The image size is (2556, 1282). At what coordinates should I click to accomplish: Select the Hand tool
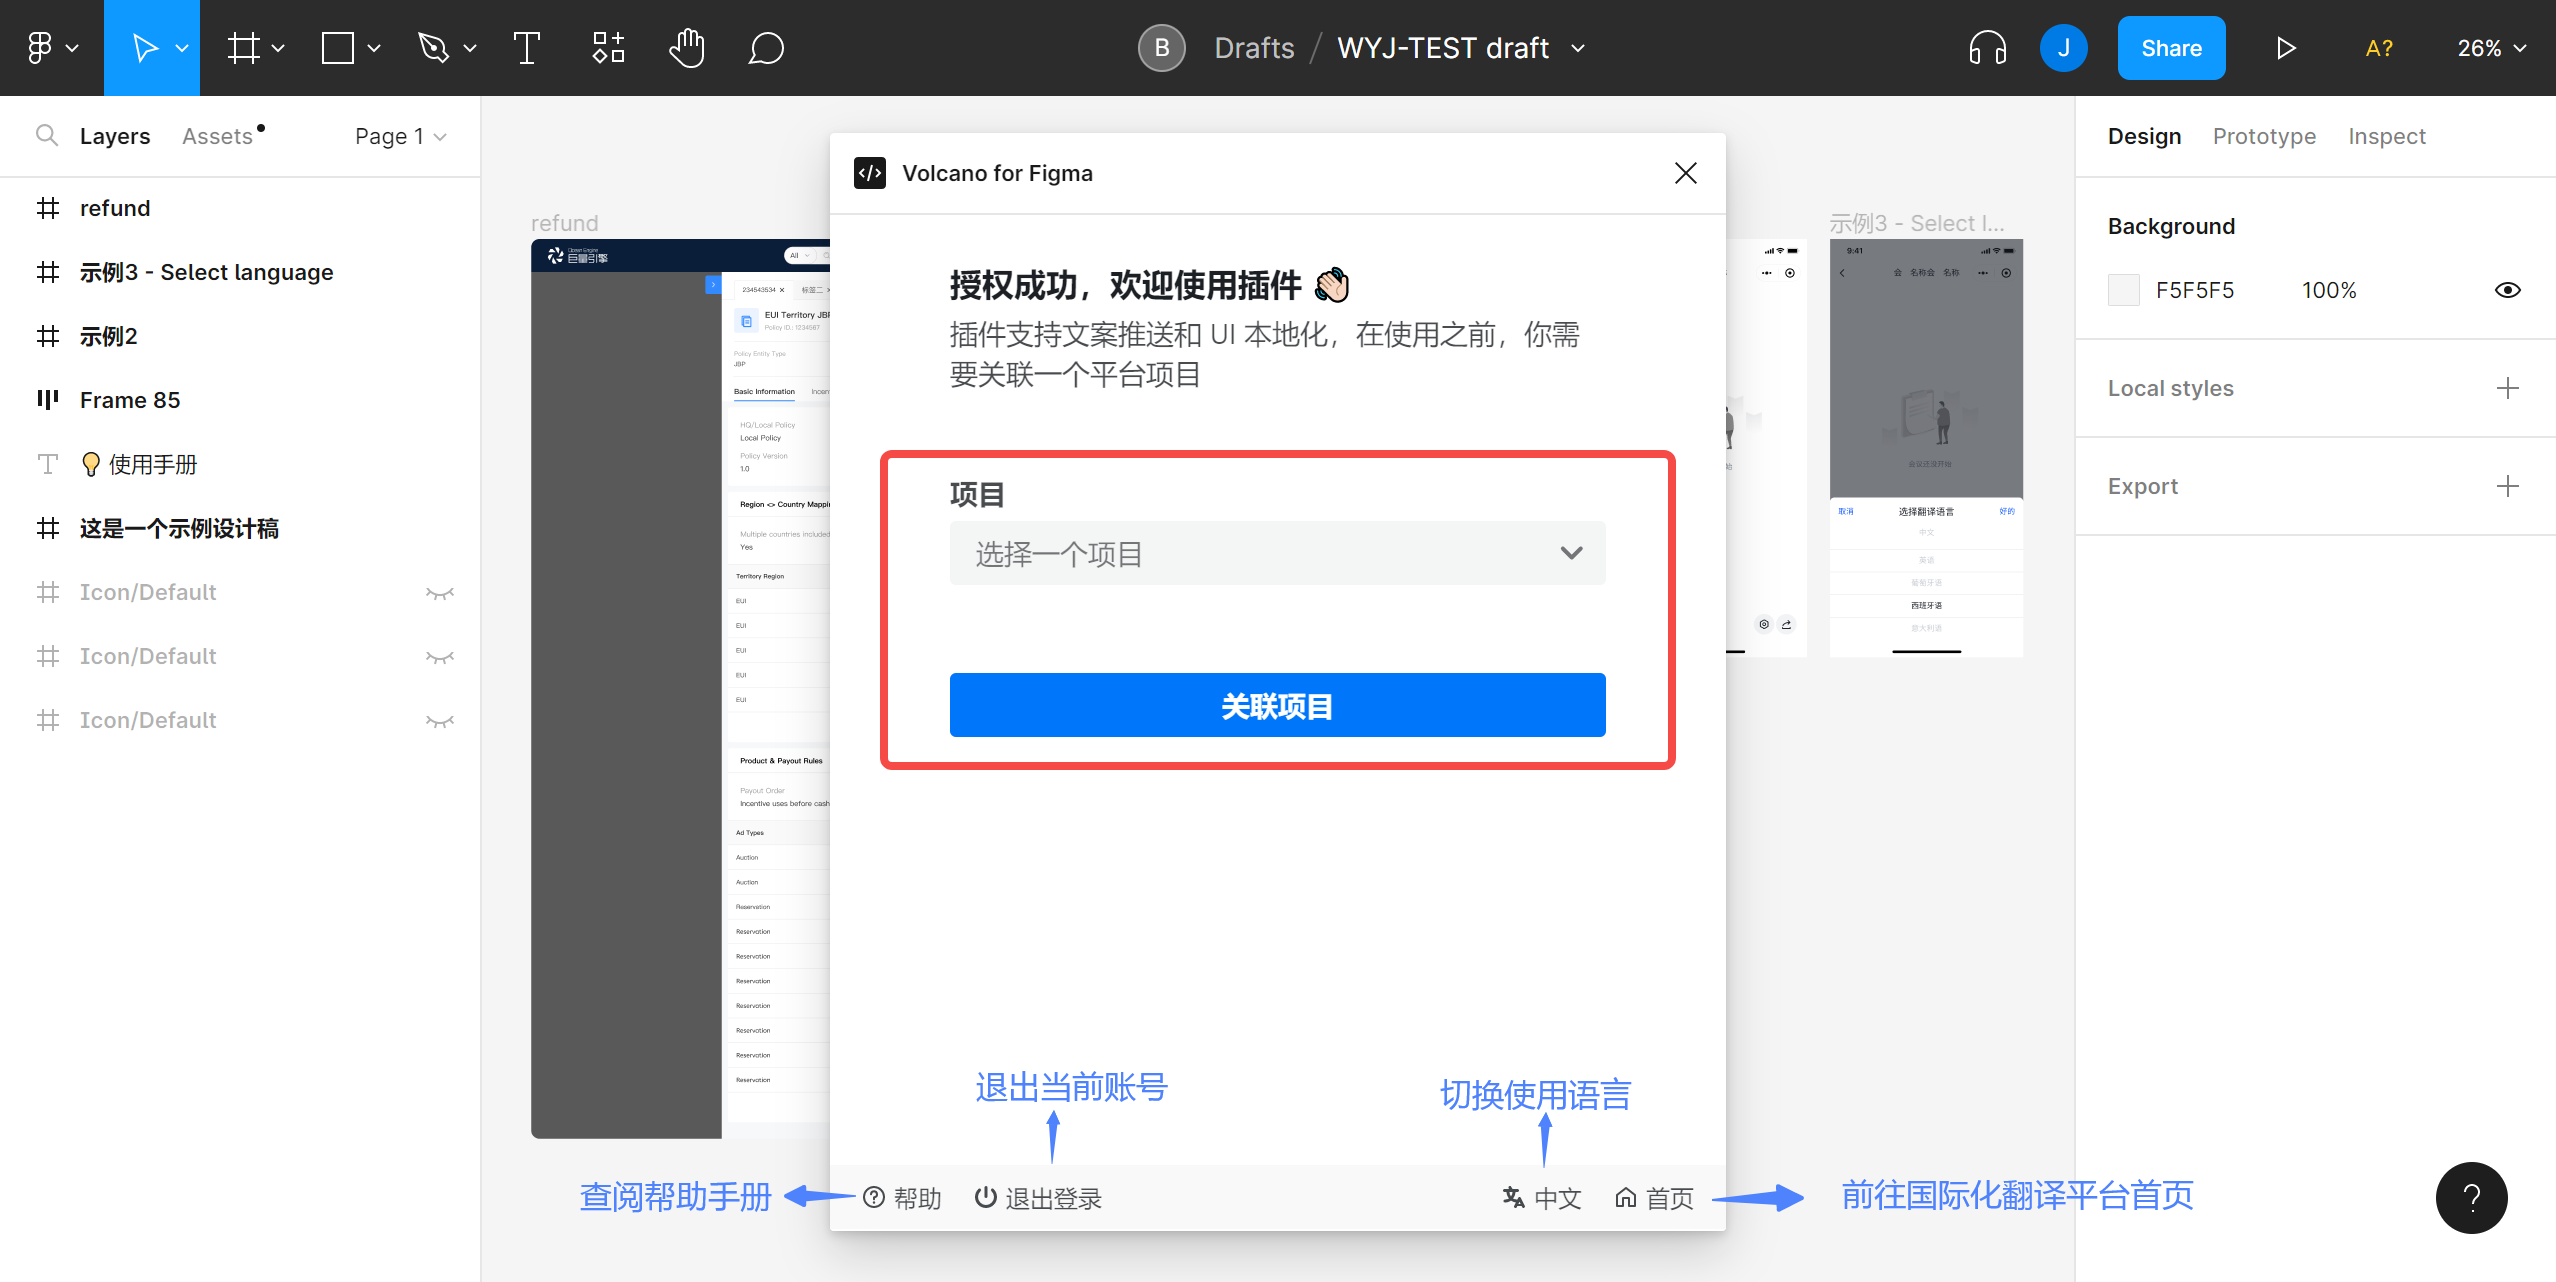coord(686,48)
